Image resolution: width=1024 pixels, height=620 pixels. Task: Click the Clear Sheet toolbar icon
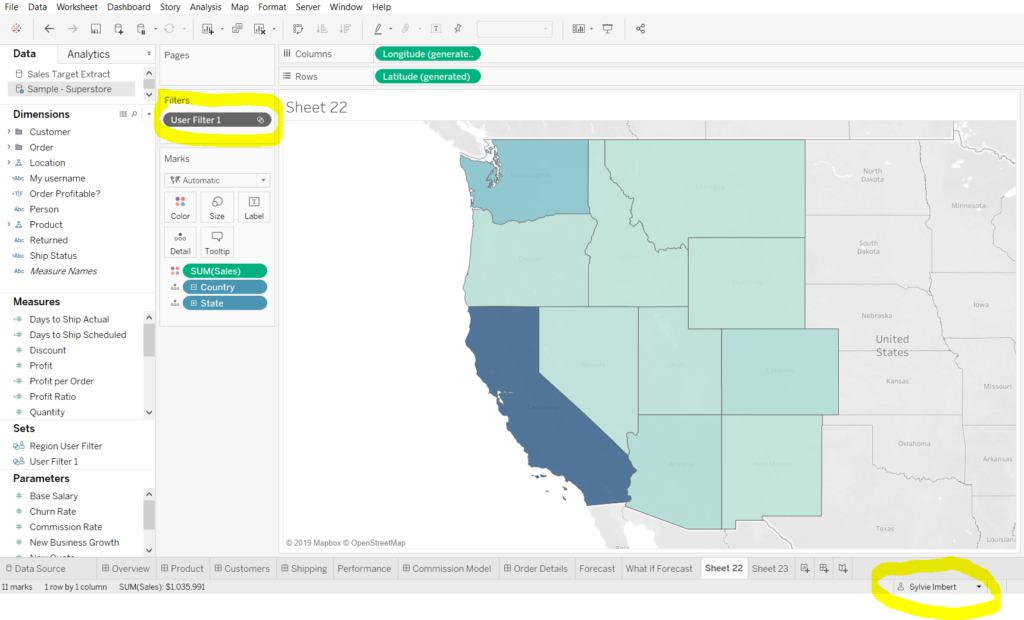pyautogui.click(x=260, y=29)
